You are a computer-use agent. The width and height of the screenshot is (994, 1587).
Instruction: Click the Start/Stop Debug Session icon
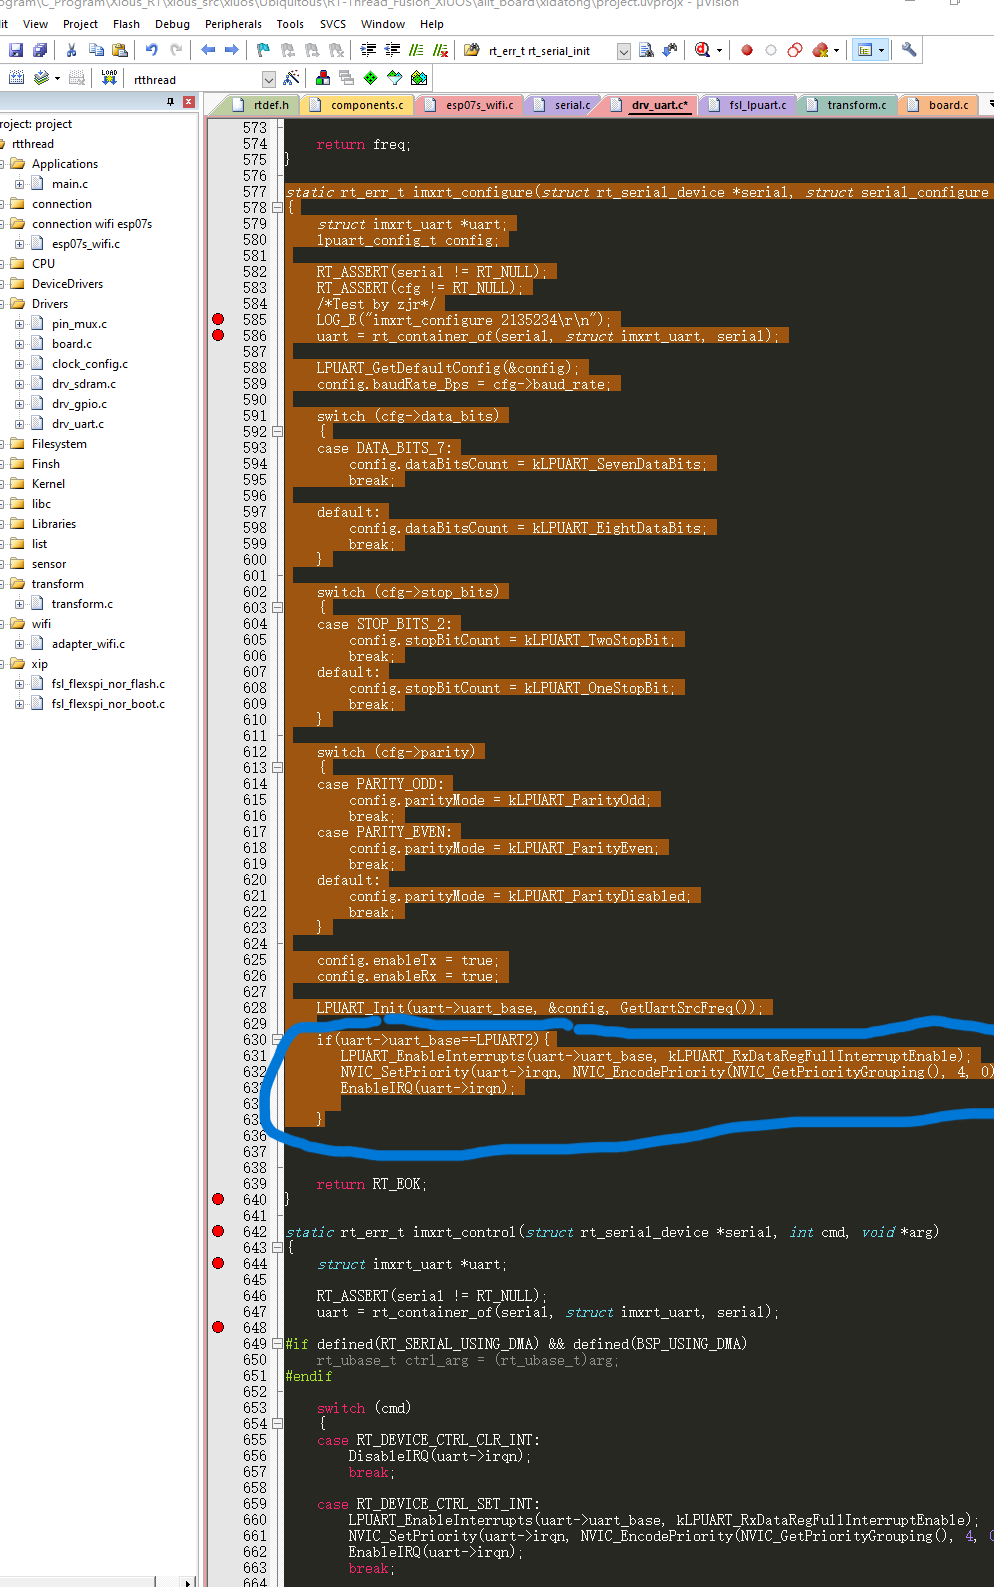coord(702,50)
